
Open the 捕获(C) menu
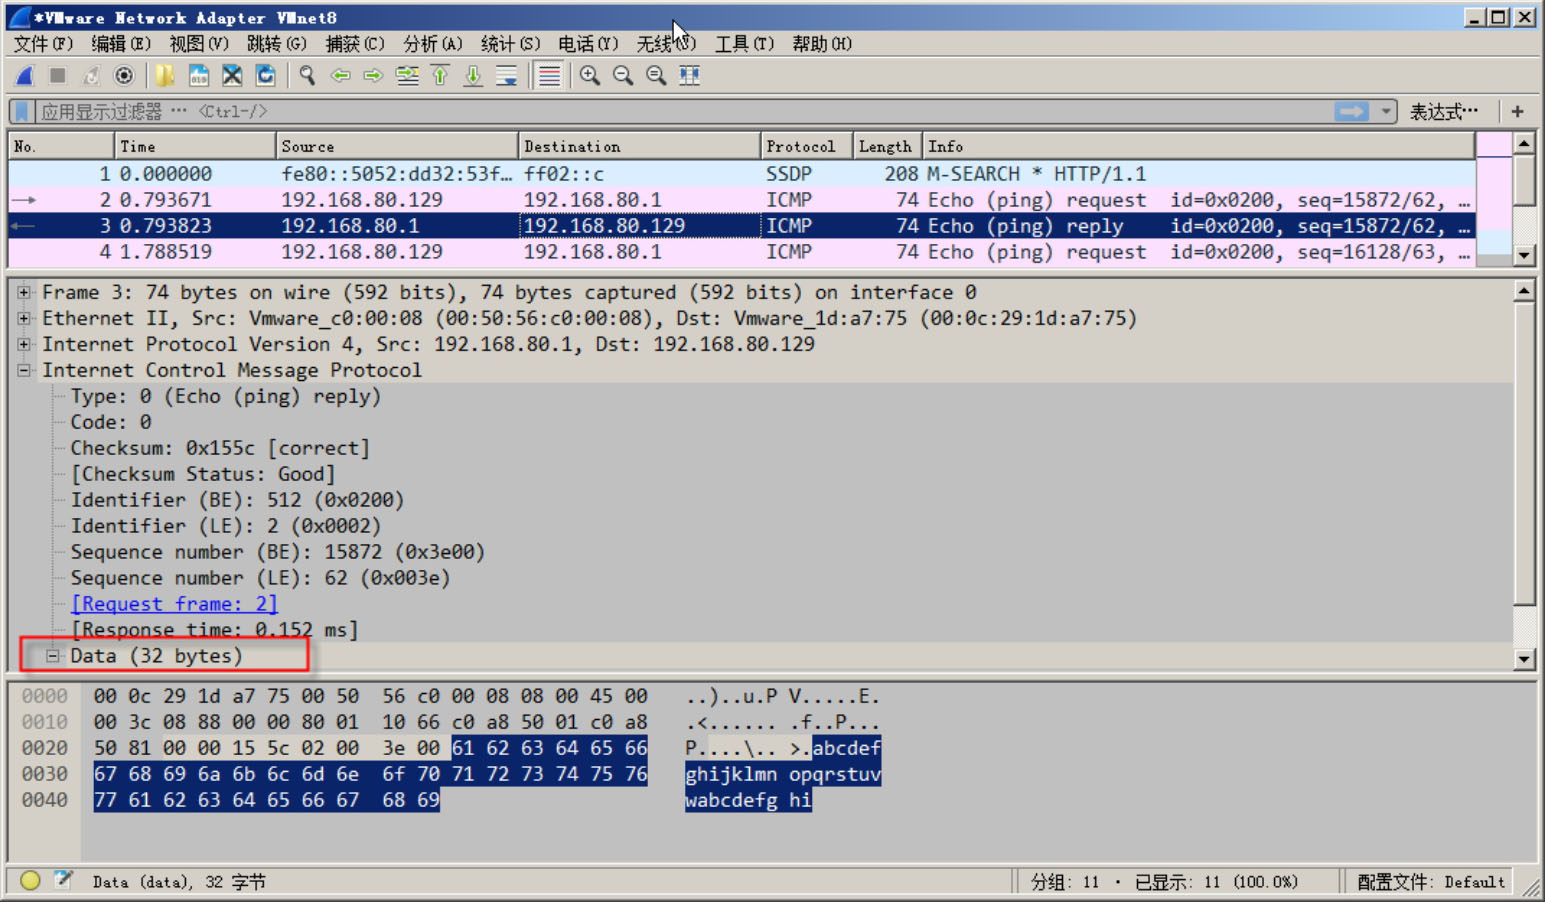(355, 44)
